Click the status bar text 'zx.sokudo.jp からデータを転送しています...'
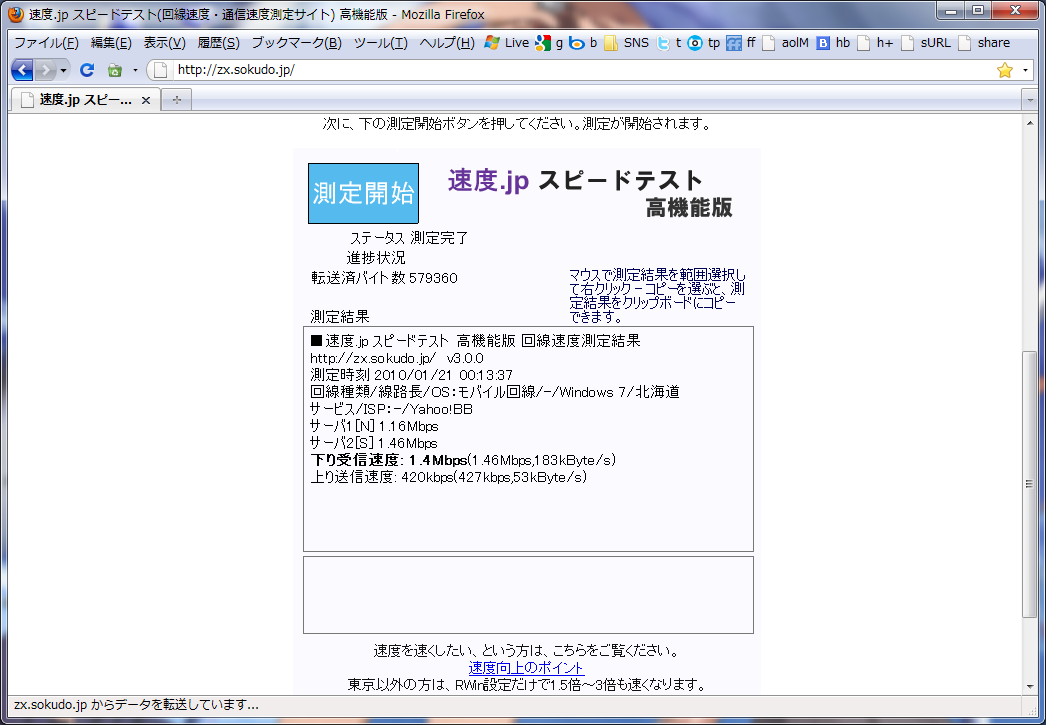1046x725 pixels. [136, 705]
